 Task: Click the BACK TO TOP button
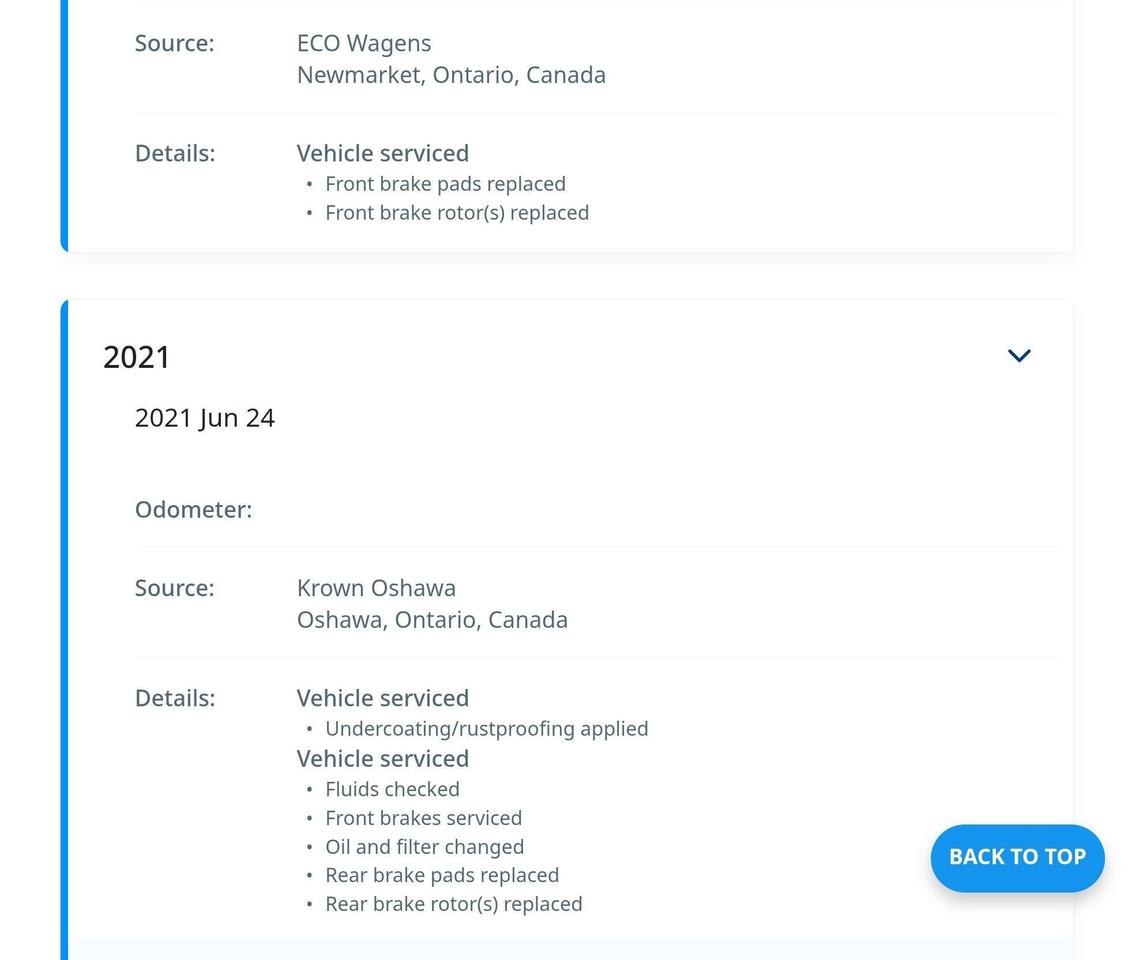click(1017, 857)
